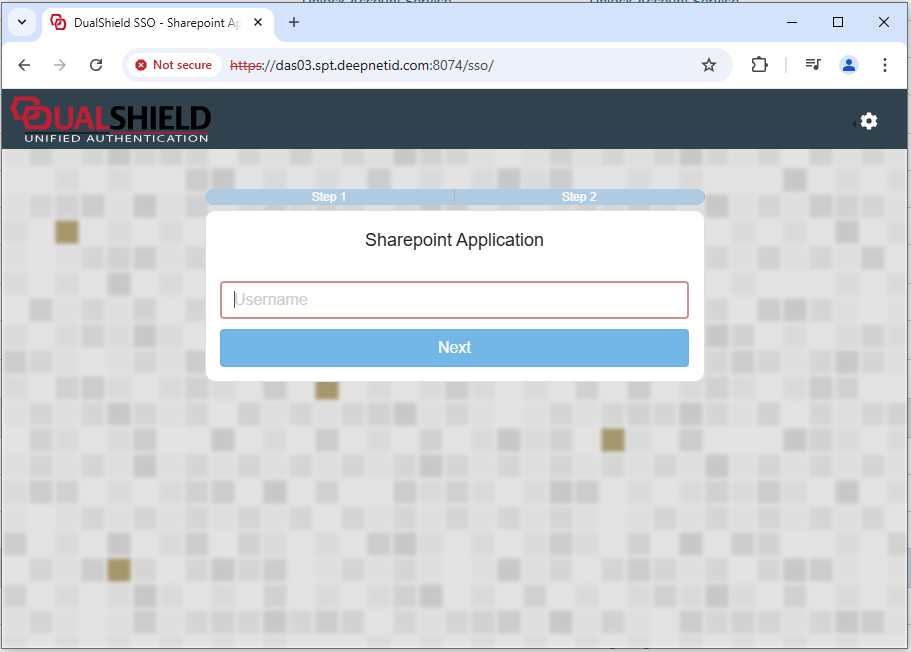Image resolution: width=911 pixels, height=652 pixels.
Task: Reload the SSO page
Action: pos(96,65)
